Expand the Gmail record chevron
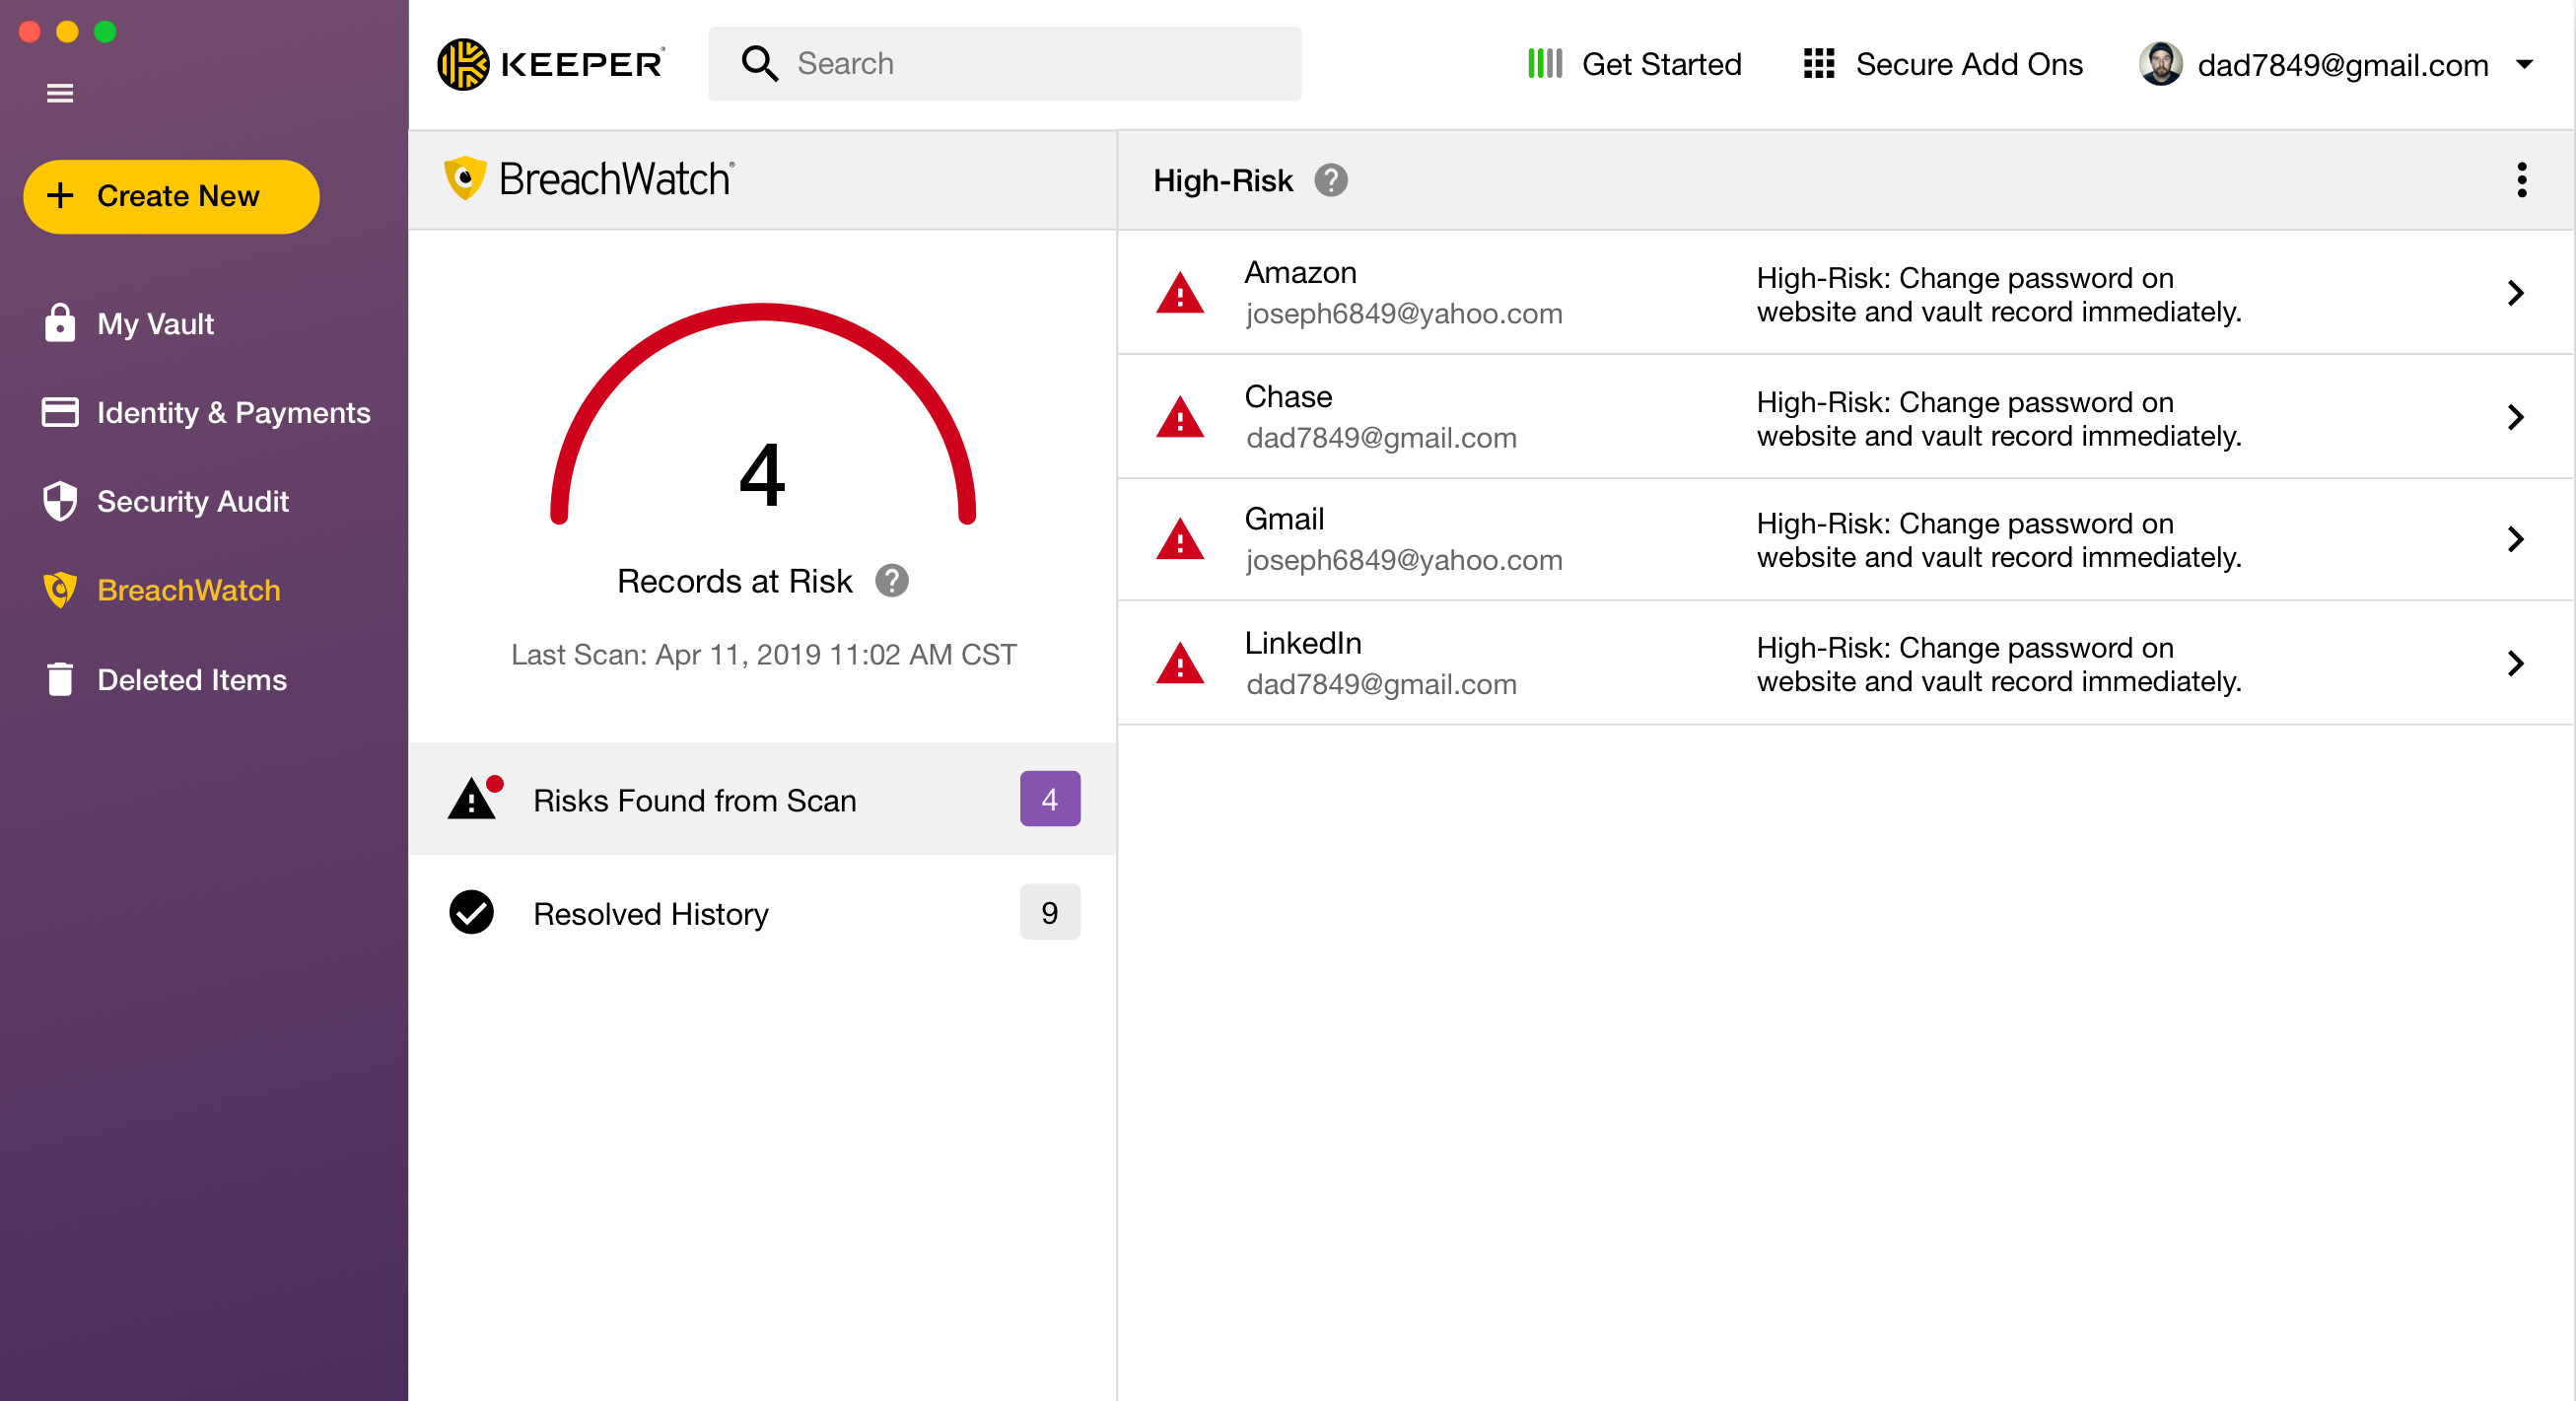Viewport: 2576px width, 1401px height. 2515,540
